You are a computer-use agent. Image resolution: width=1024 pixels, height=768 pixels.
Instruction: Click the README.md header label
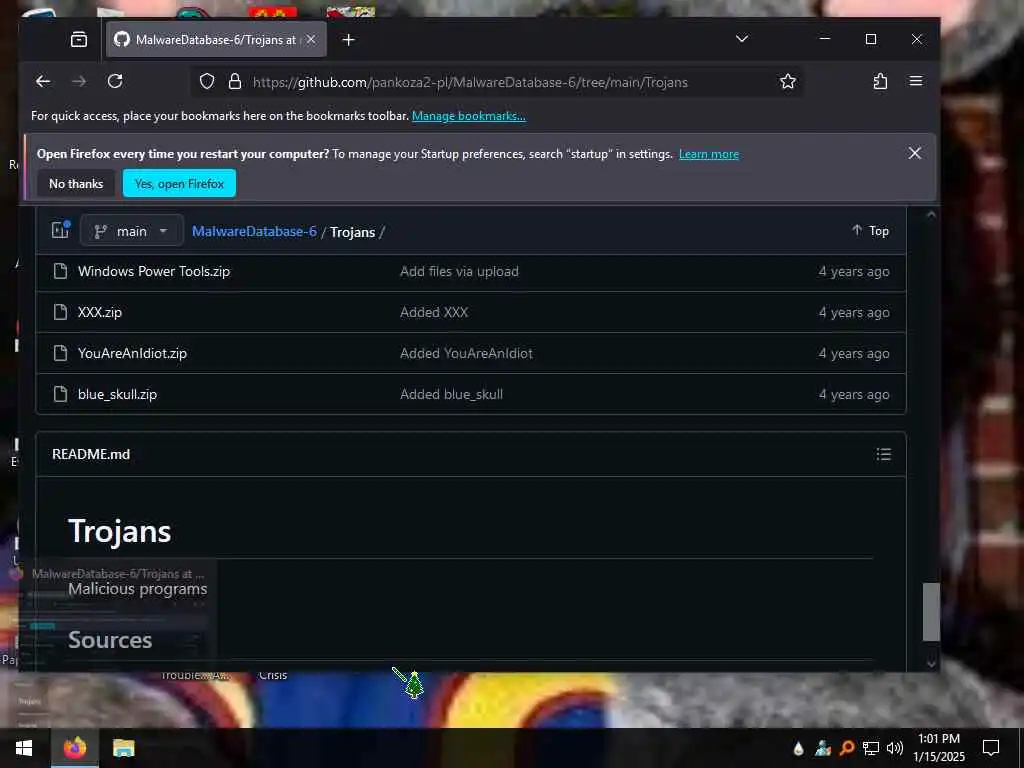point(91,454)
